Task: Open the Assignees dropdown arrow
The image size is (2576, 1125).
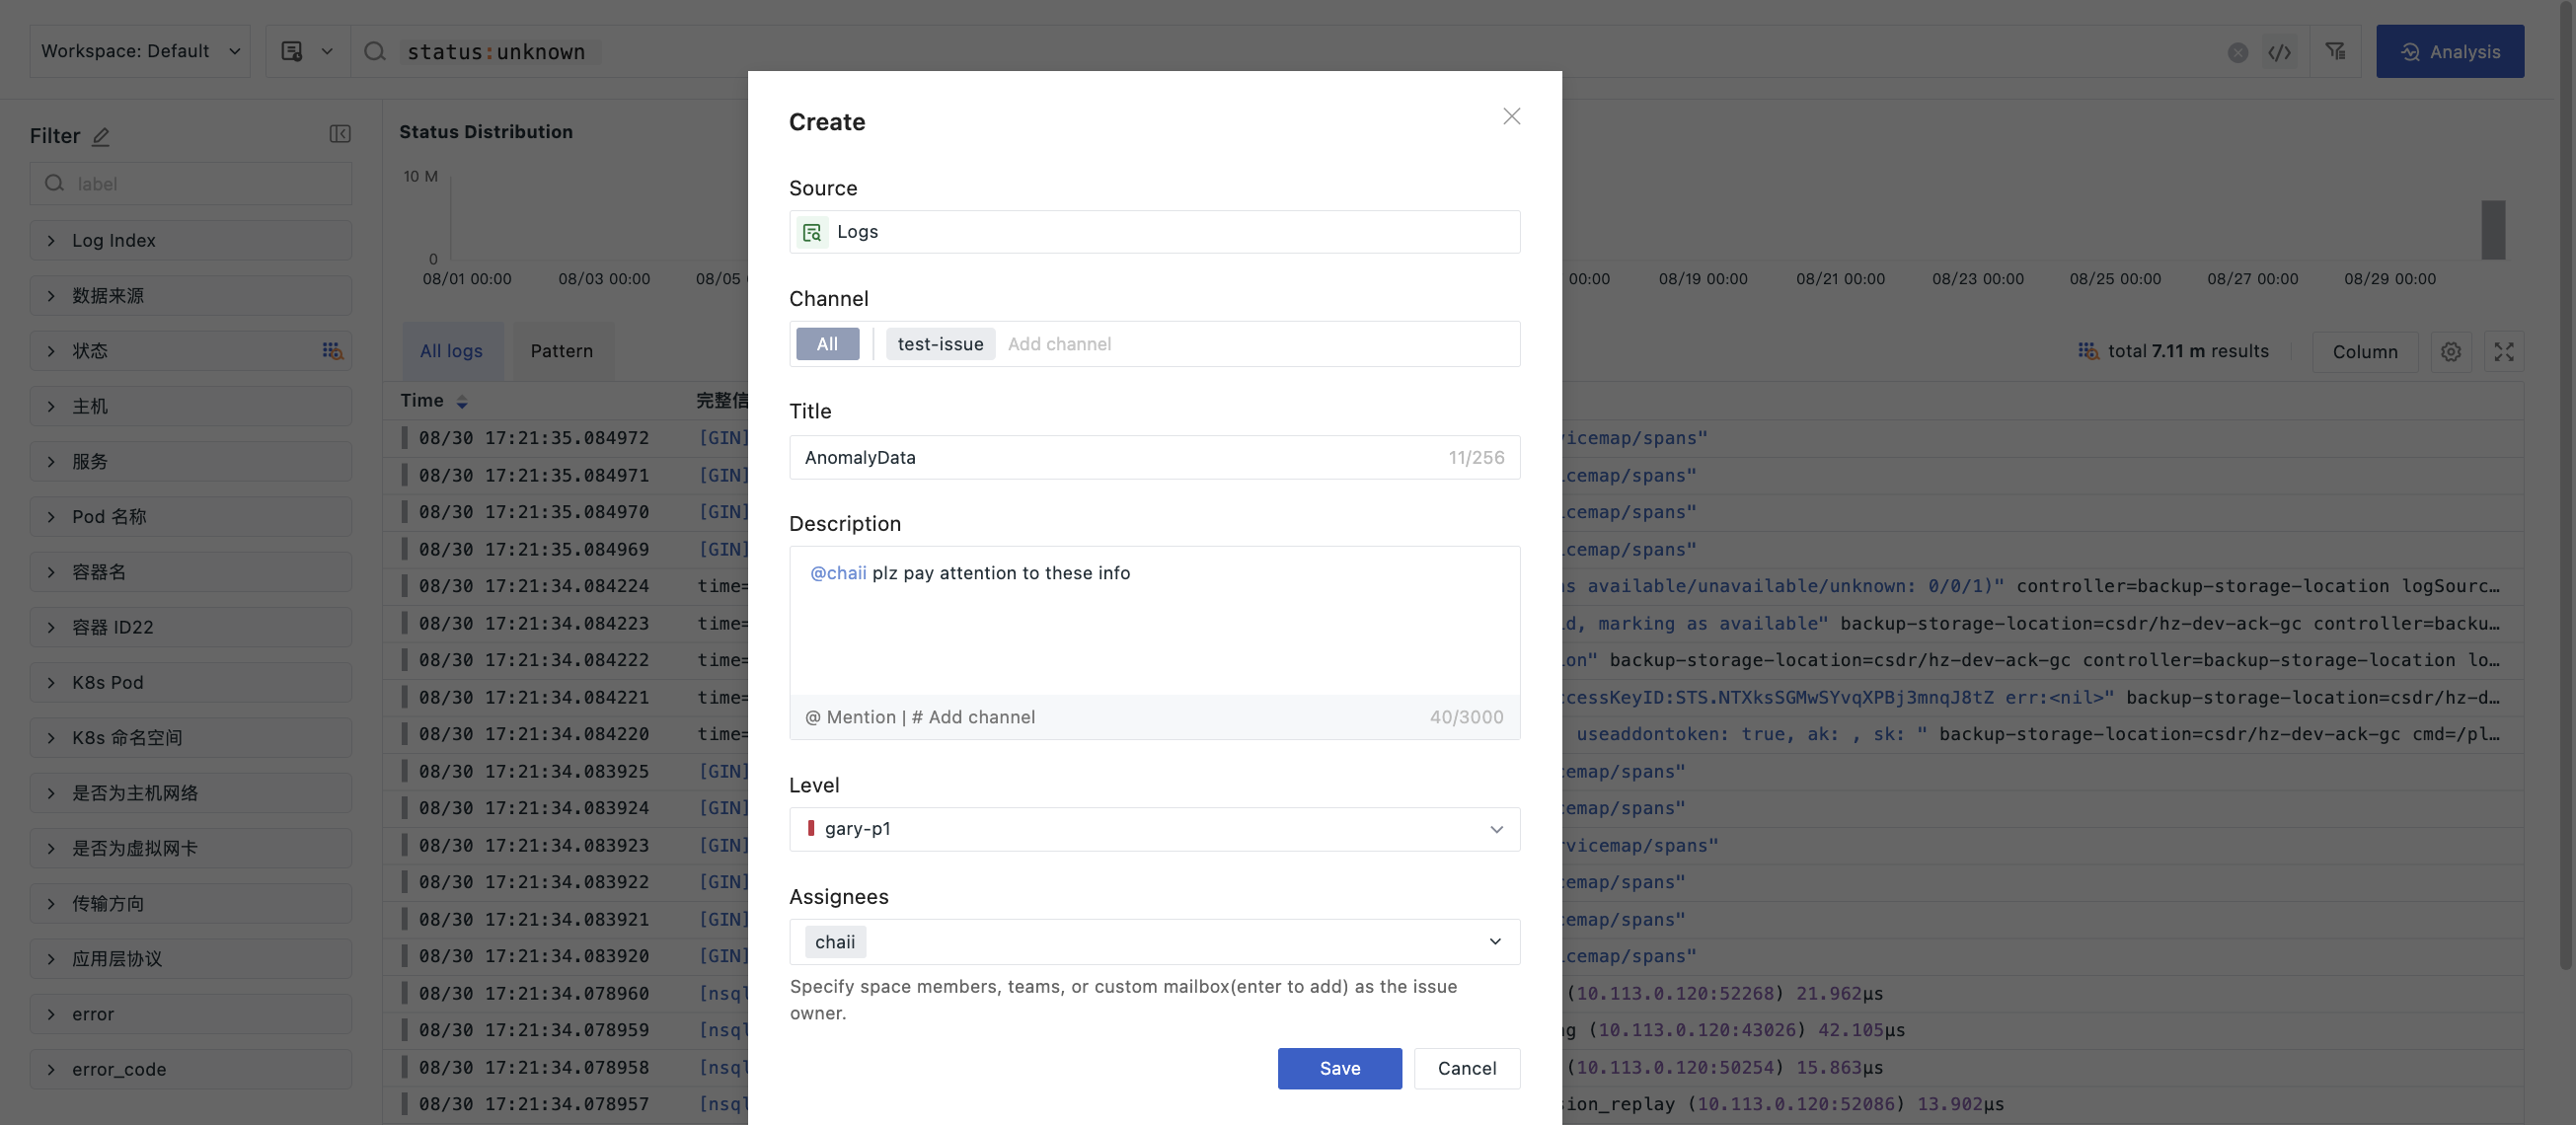Action: (1495, 942)
